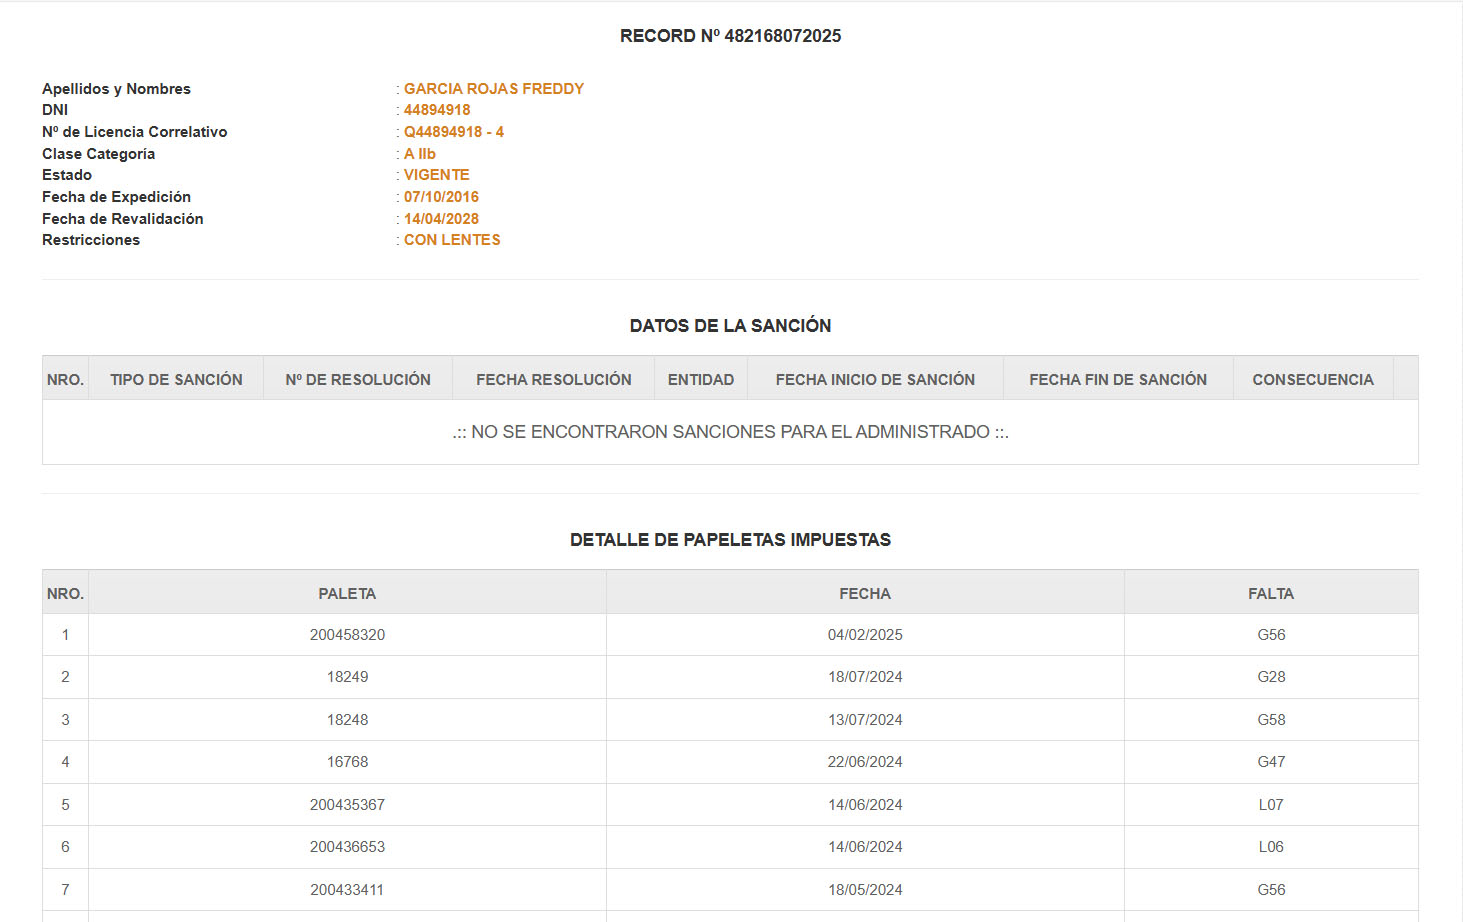Click license number Q44894918 - 4

(x=453, y=132)
